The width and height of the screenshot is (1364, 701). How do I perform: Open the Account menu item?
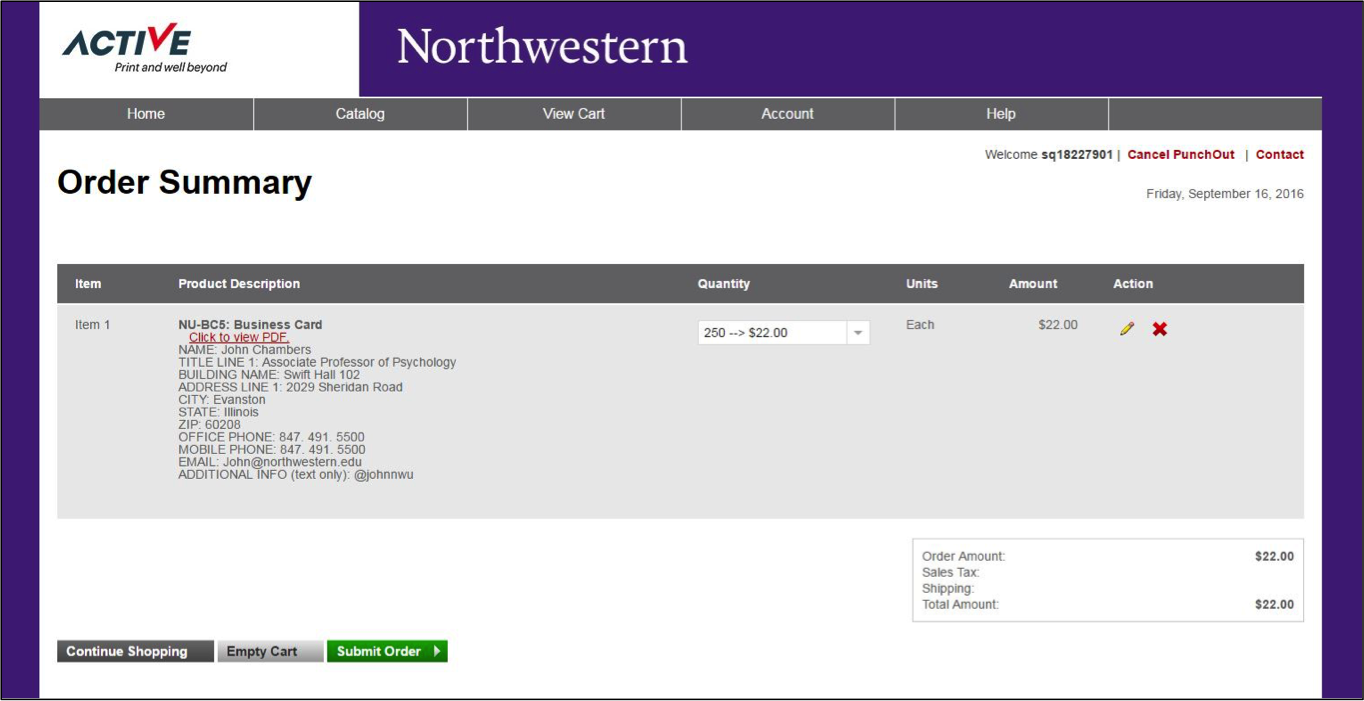[x=788, y=114]
